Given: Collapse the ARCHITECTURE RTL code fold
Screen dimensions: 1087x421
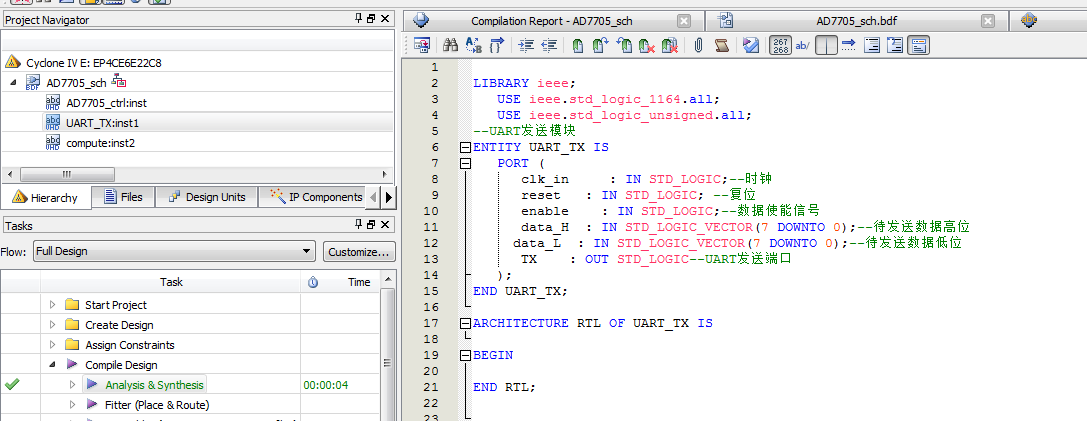Looking at the screenshot, I should 465,323.
